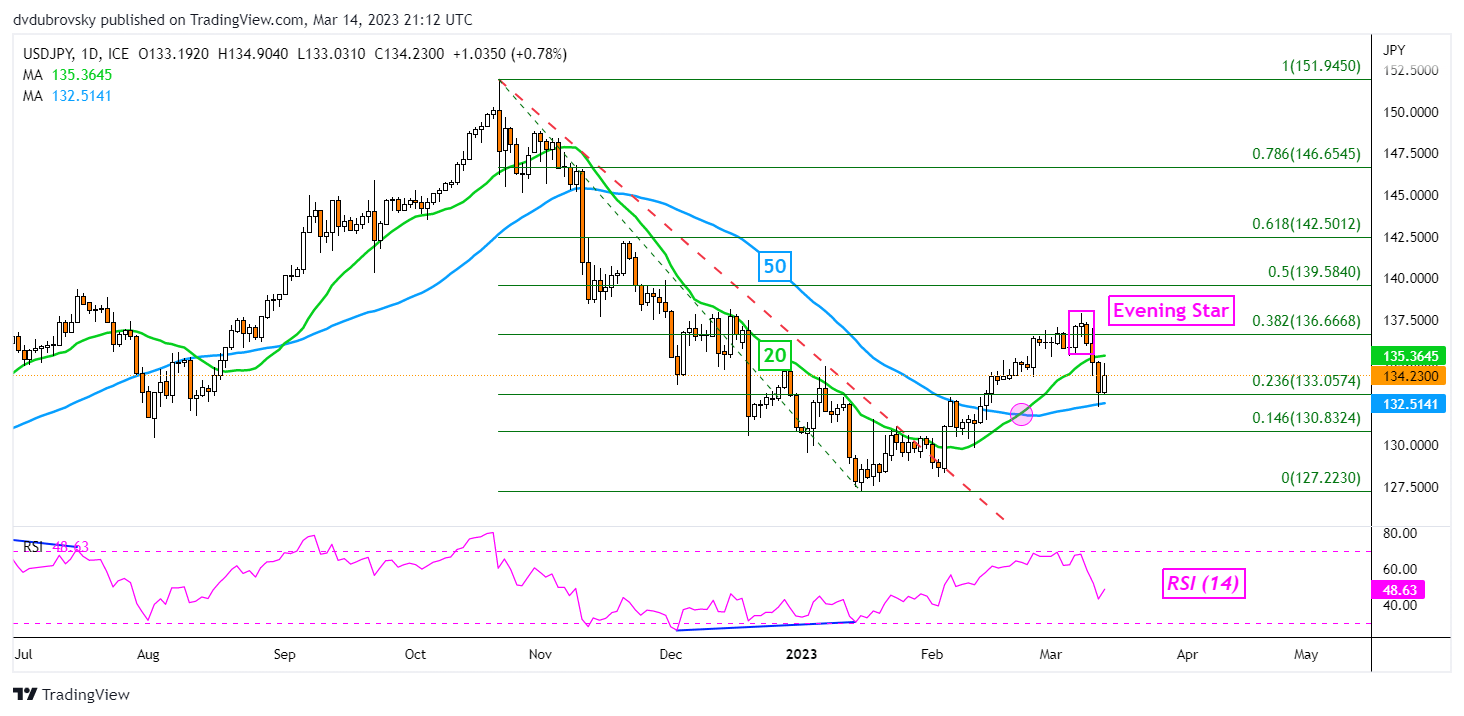Click the 127.5000 price axis value
This screenshot has width=1464, height=716.
(x=1411, y=487)
